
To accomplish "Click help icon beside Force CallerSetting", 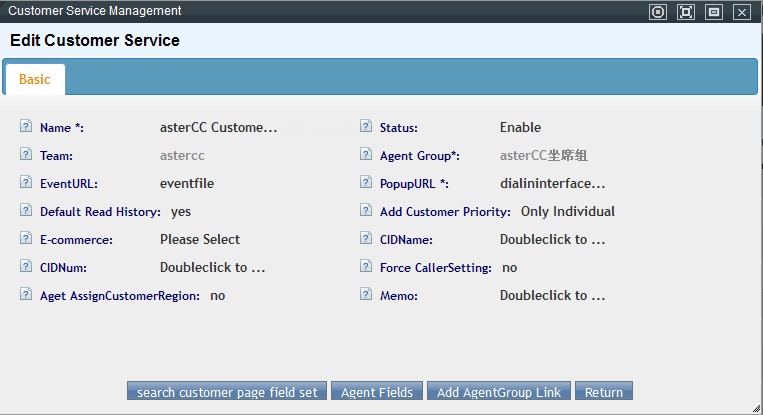I will click(x=366, y=267).
